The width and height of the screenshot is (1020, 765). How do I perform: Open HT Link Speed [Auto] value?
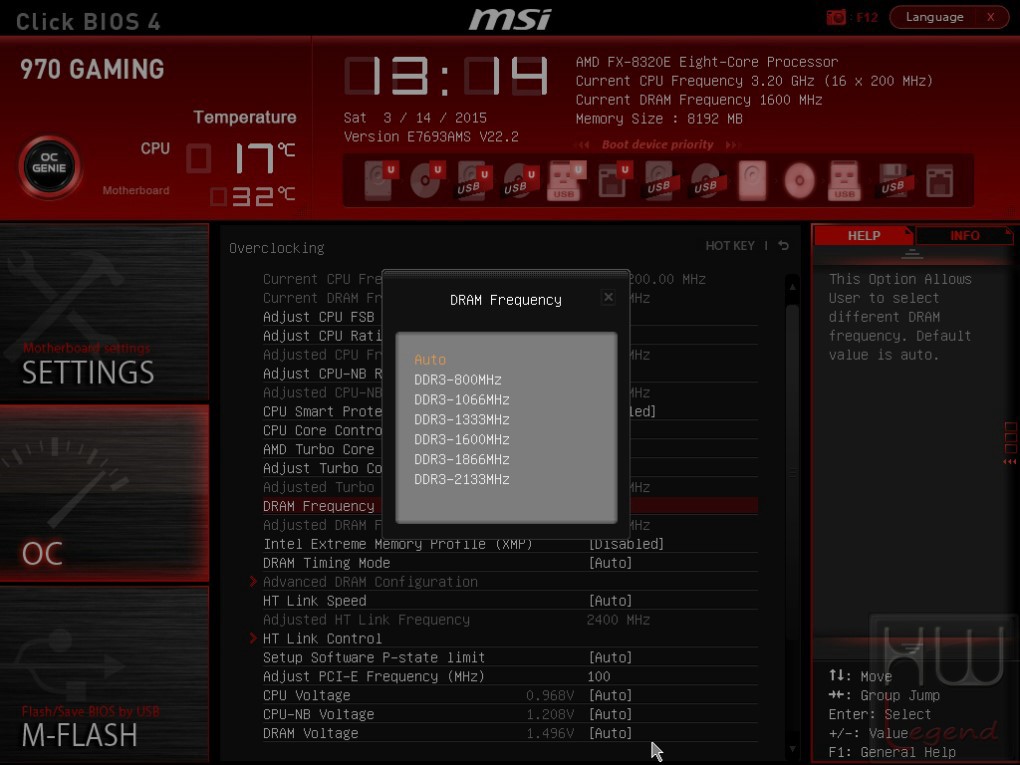[610, 600]
